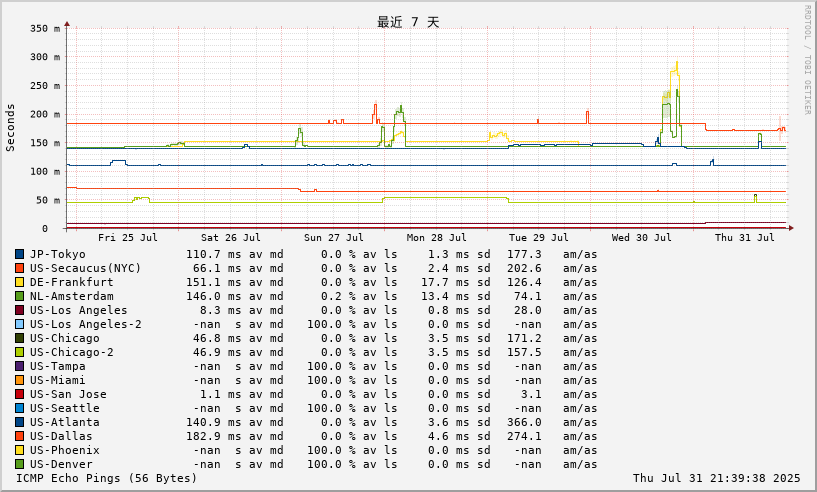Select the US-San Jose legend label
Image resolution: width=817 pixels, height=492 pixels.
pyautogui.click(x=68, y=395)
